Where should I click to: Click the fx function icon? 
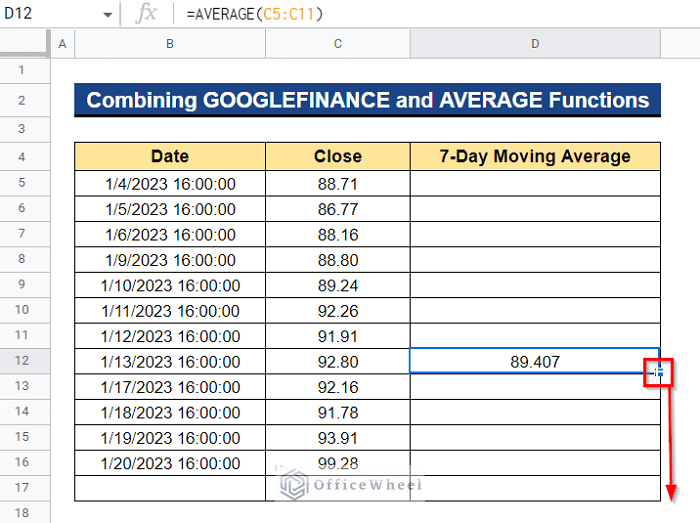tap(146, 14)
